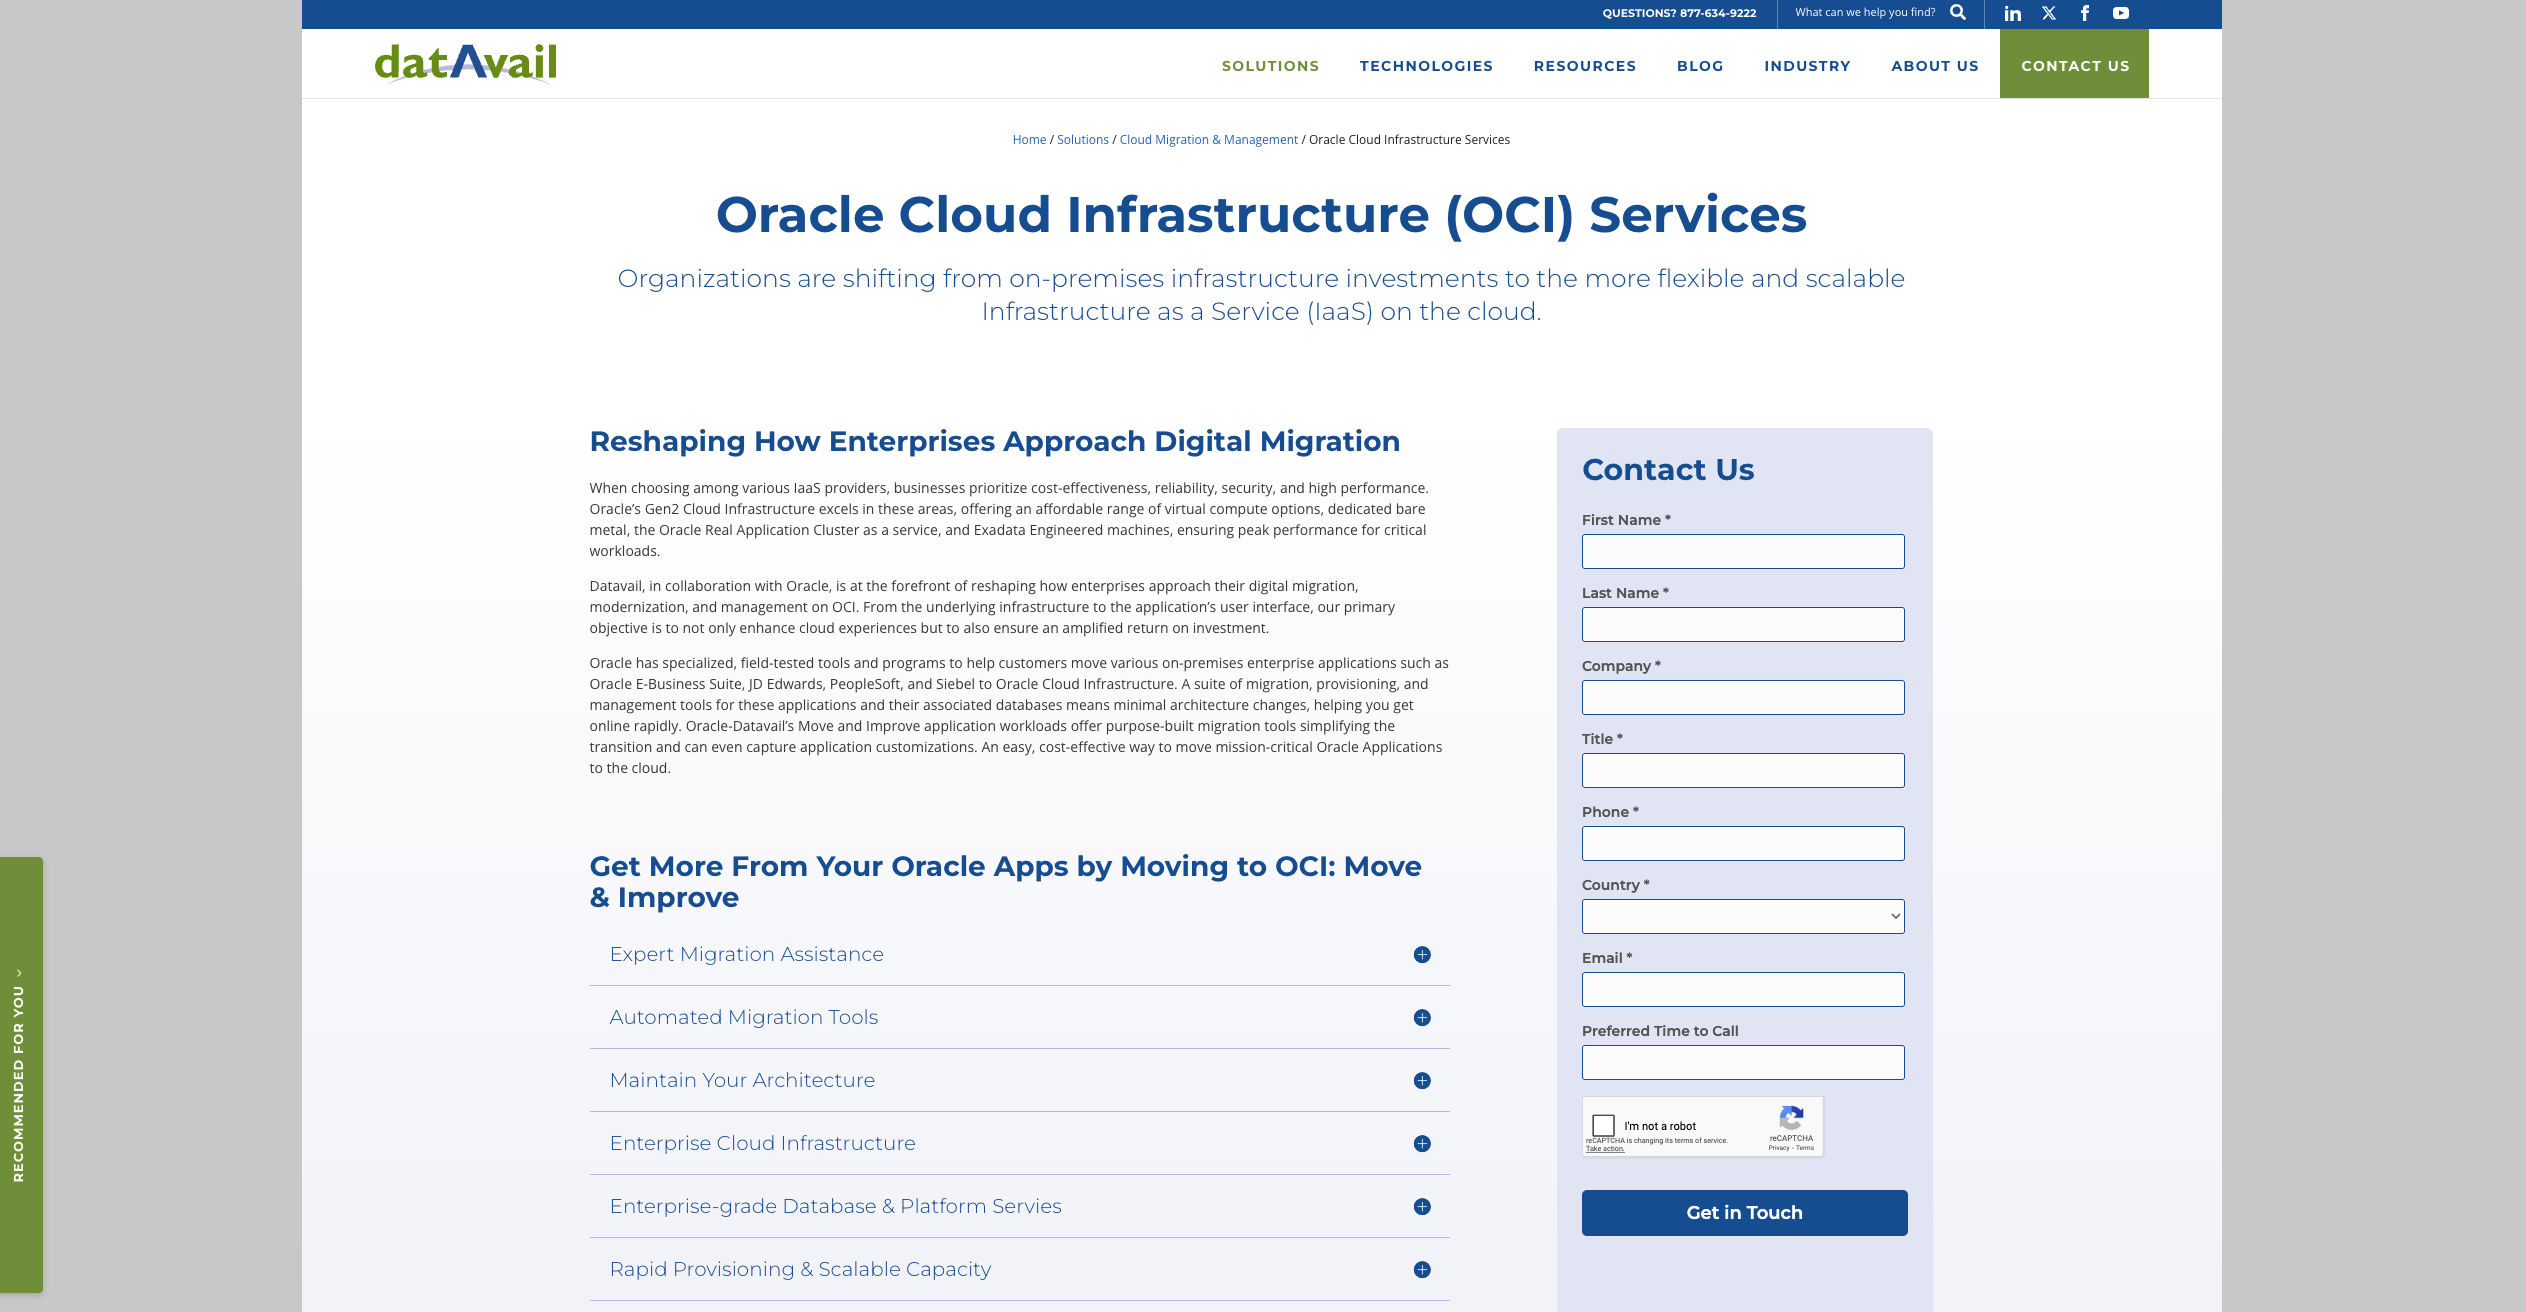Click the YouTube icon
Screen dimensions: 2526x1312
coord(2121,14)
